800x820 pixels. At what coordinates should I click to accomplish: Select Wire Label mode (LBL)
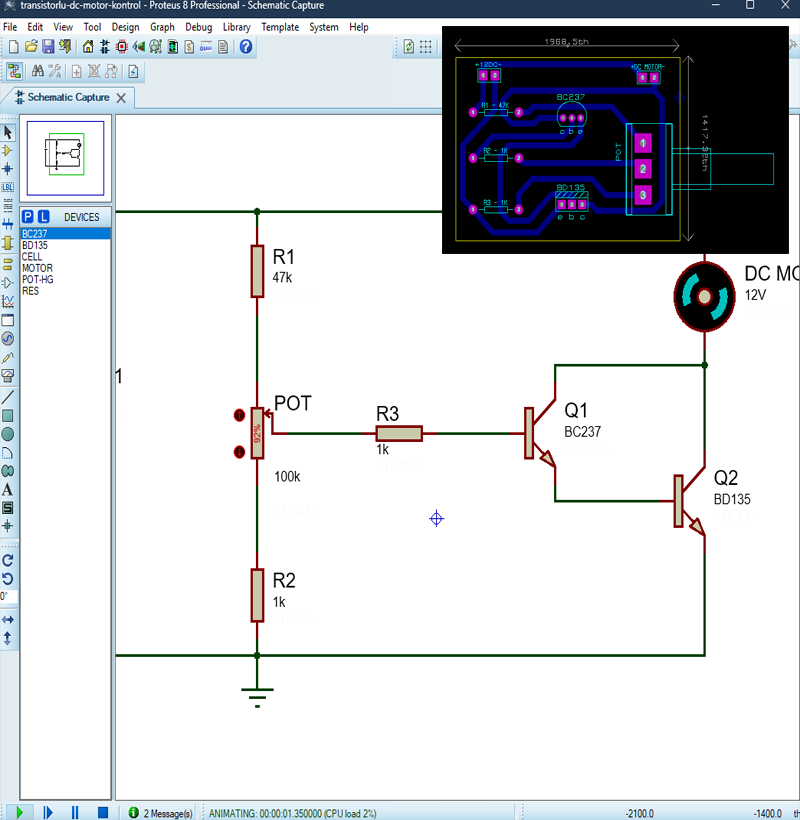tap(8, 186)
